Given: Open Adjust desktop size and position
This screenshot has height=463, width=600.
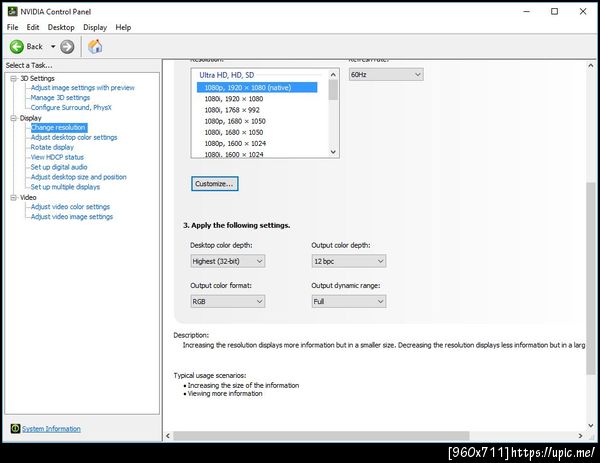Looking at the screenshot, I should pyautogui.click(x=78, y=177).
